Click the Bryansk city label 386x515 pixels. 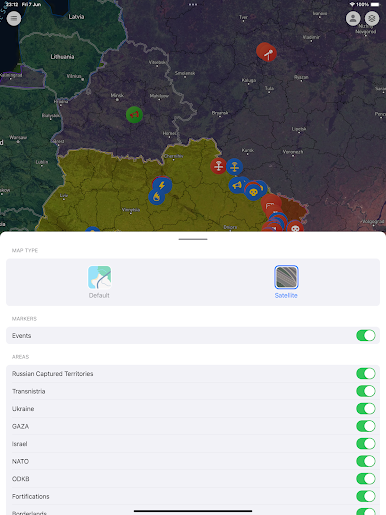220,113
